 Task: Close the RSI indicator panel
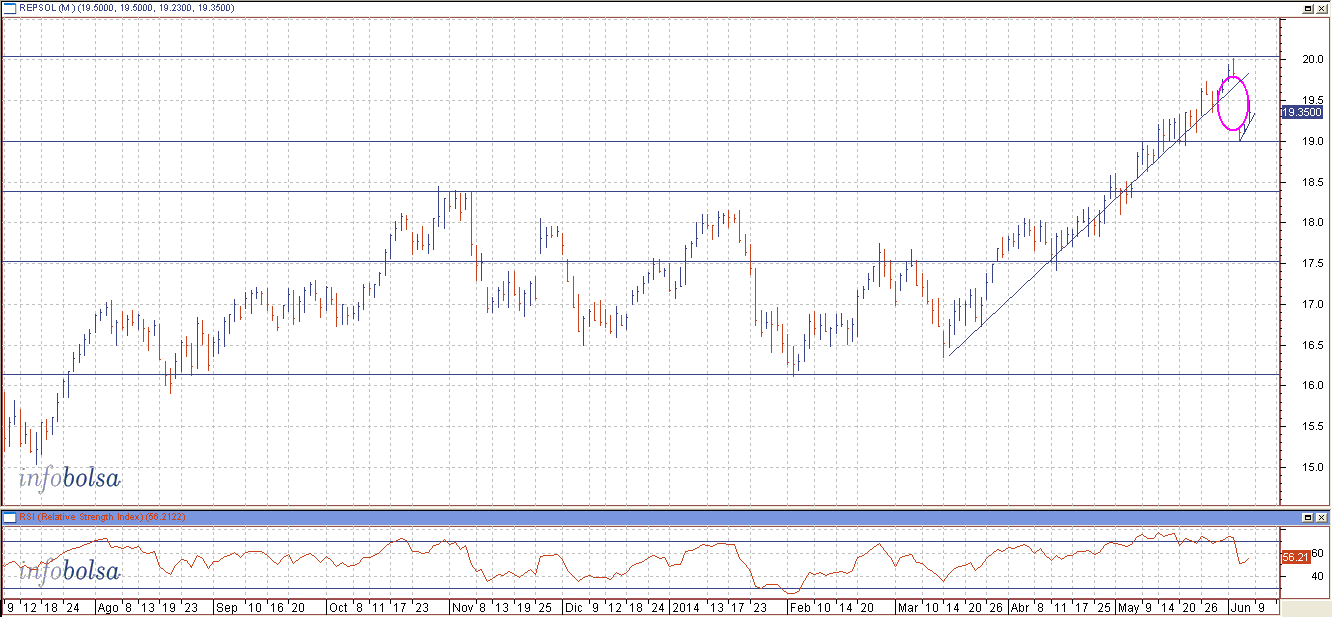click(x=1323, y=517)
